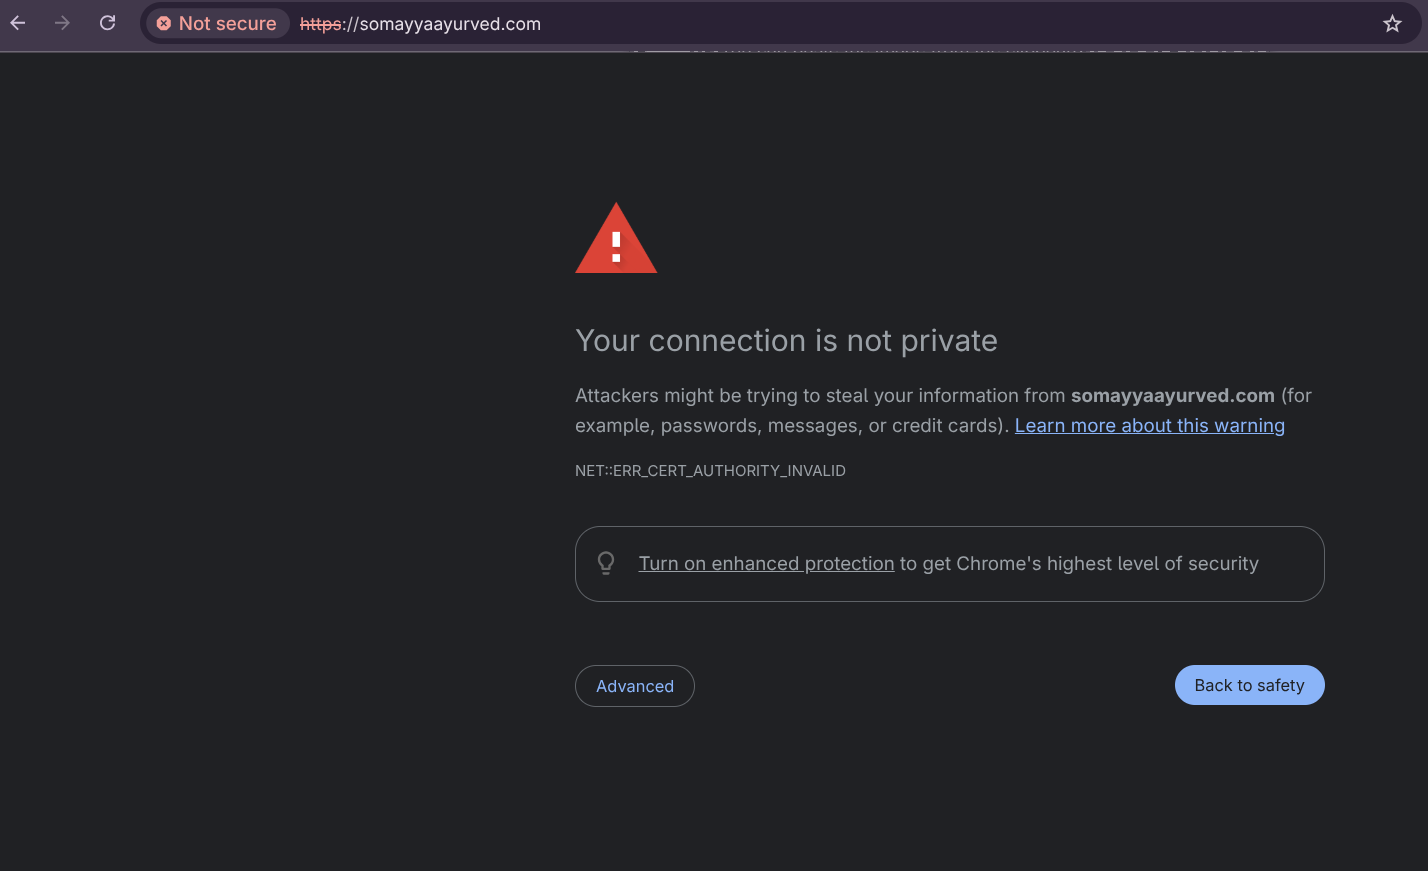Image resolution: width=1428 pixels, height=871 pixels.
Task: Click the lightbulb icon in the protection banner
Action: [x=606, y=562]
